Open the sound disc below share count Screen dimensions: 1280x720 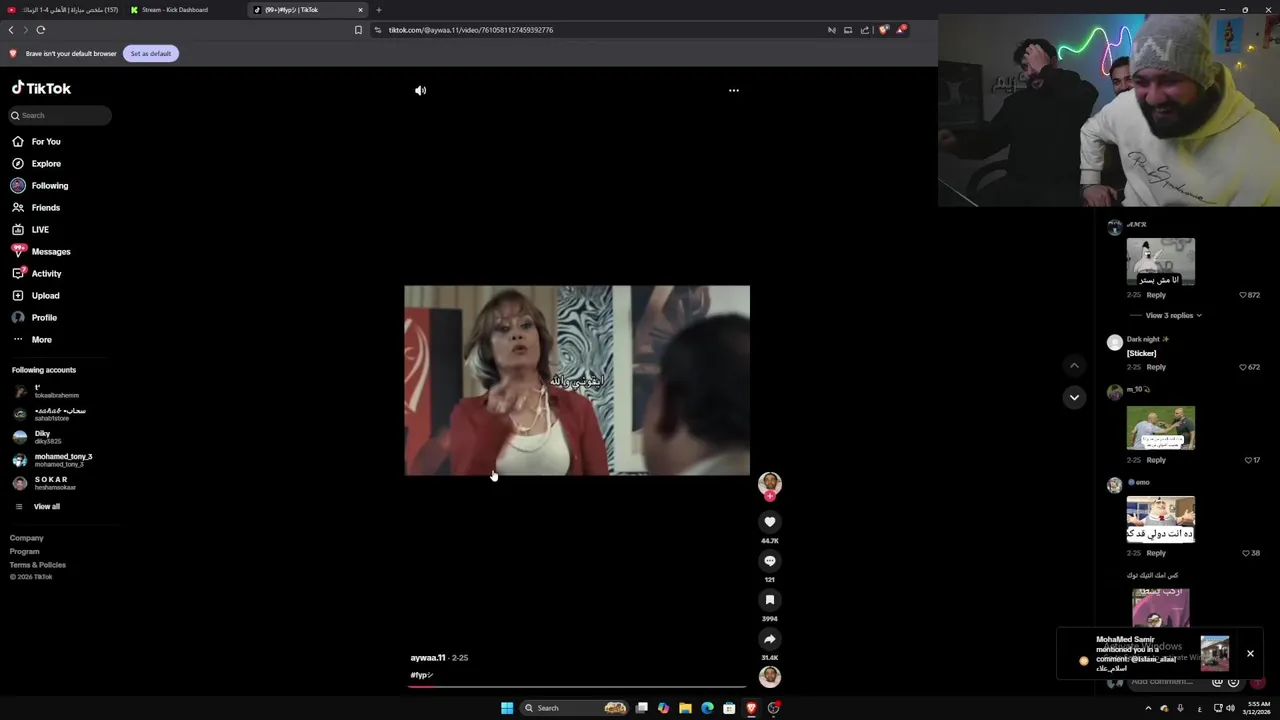point(770,677)
